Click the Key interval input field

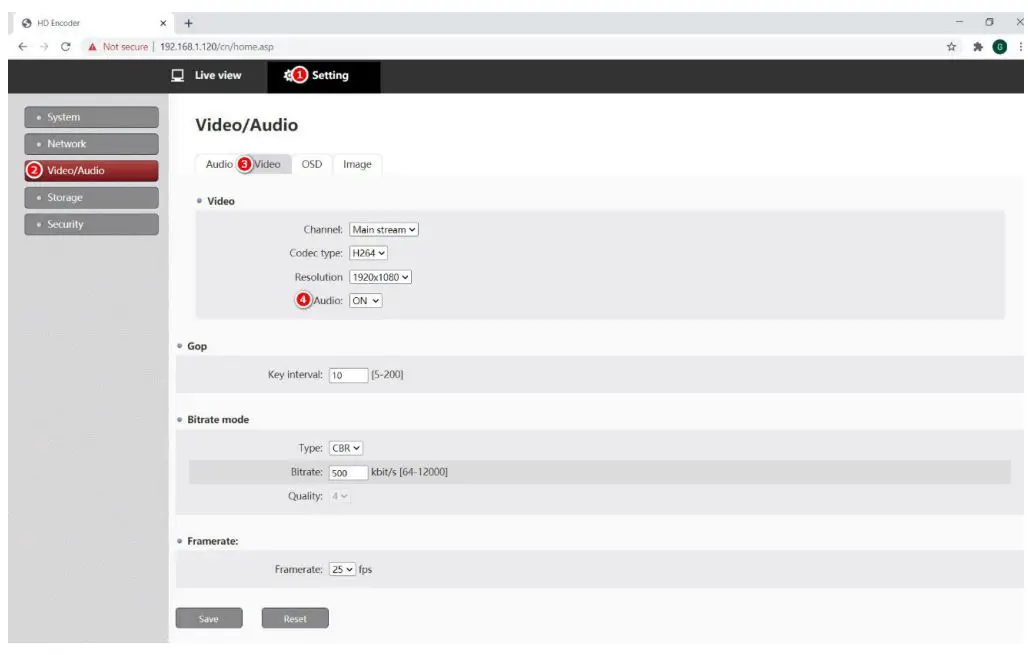348,375
